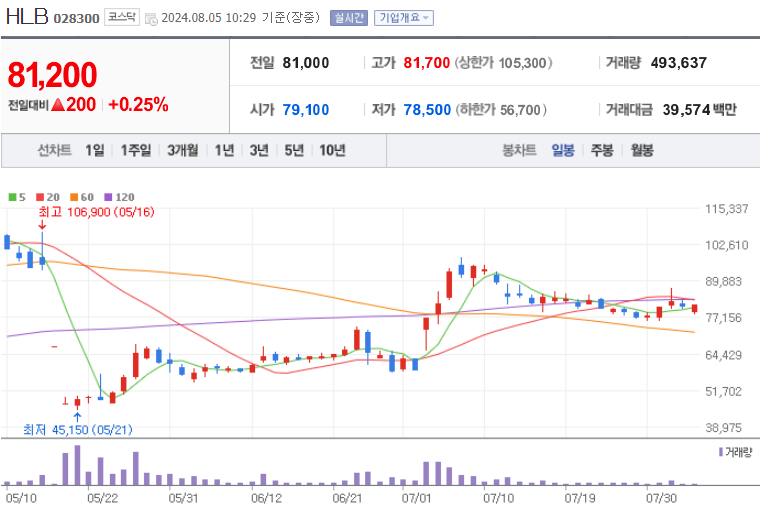Click the 최저 45,150 (05/21) low label
760x510 pixels.
tap(78, 430)
